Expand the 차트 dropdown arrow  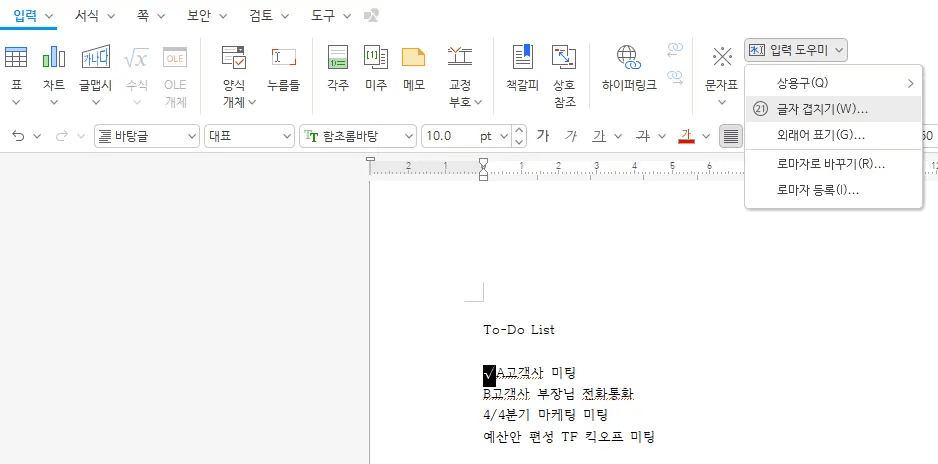tap(54, 102)
